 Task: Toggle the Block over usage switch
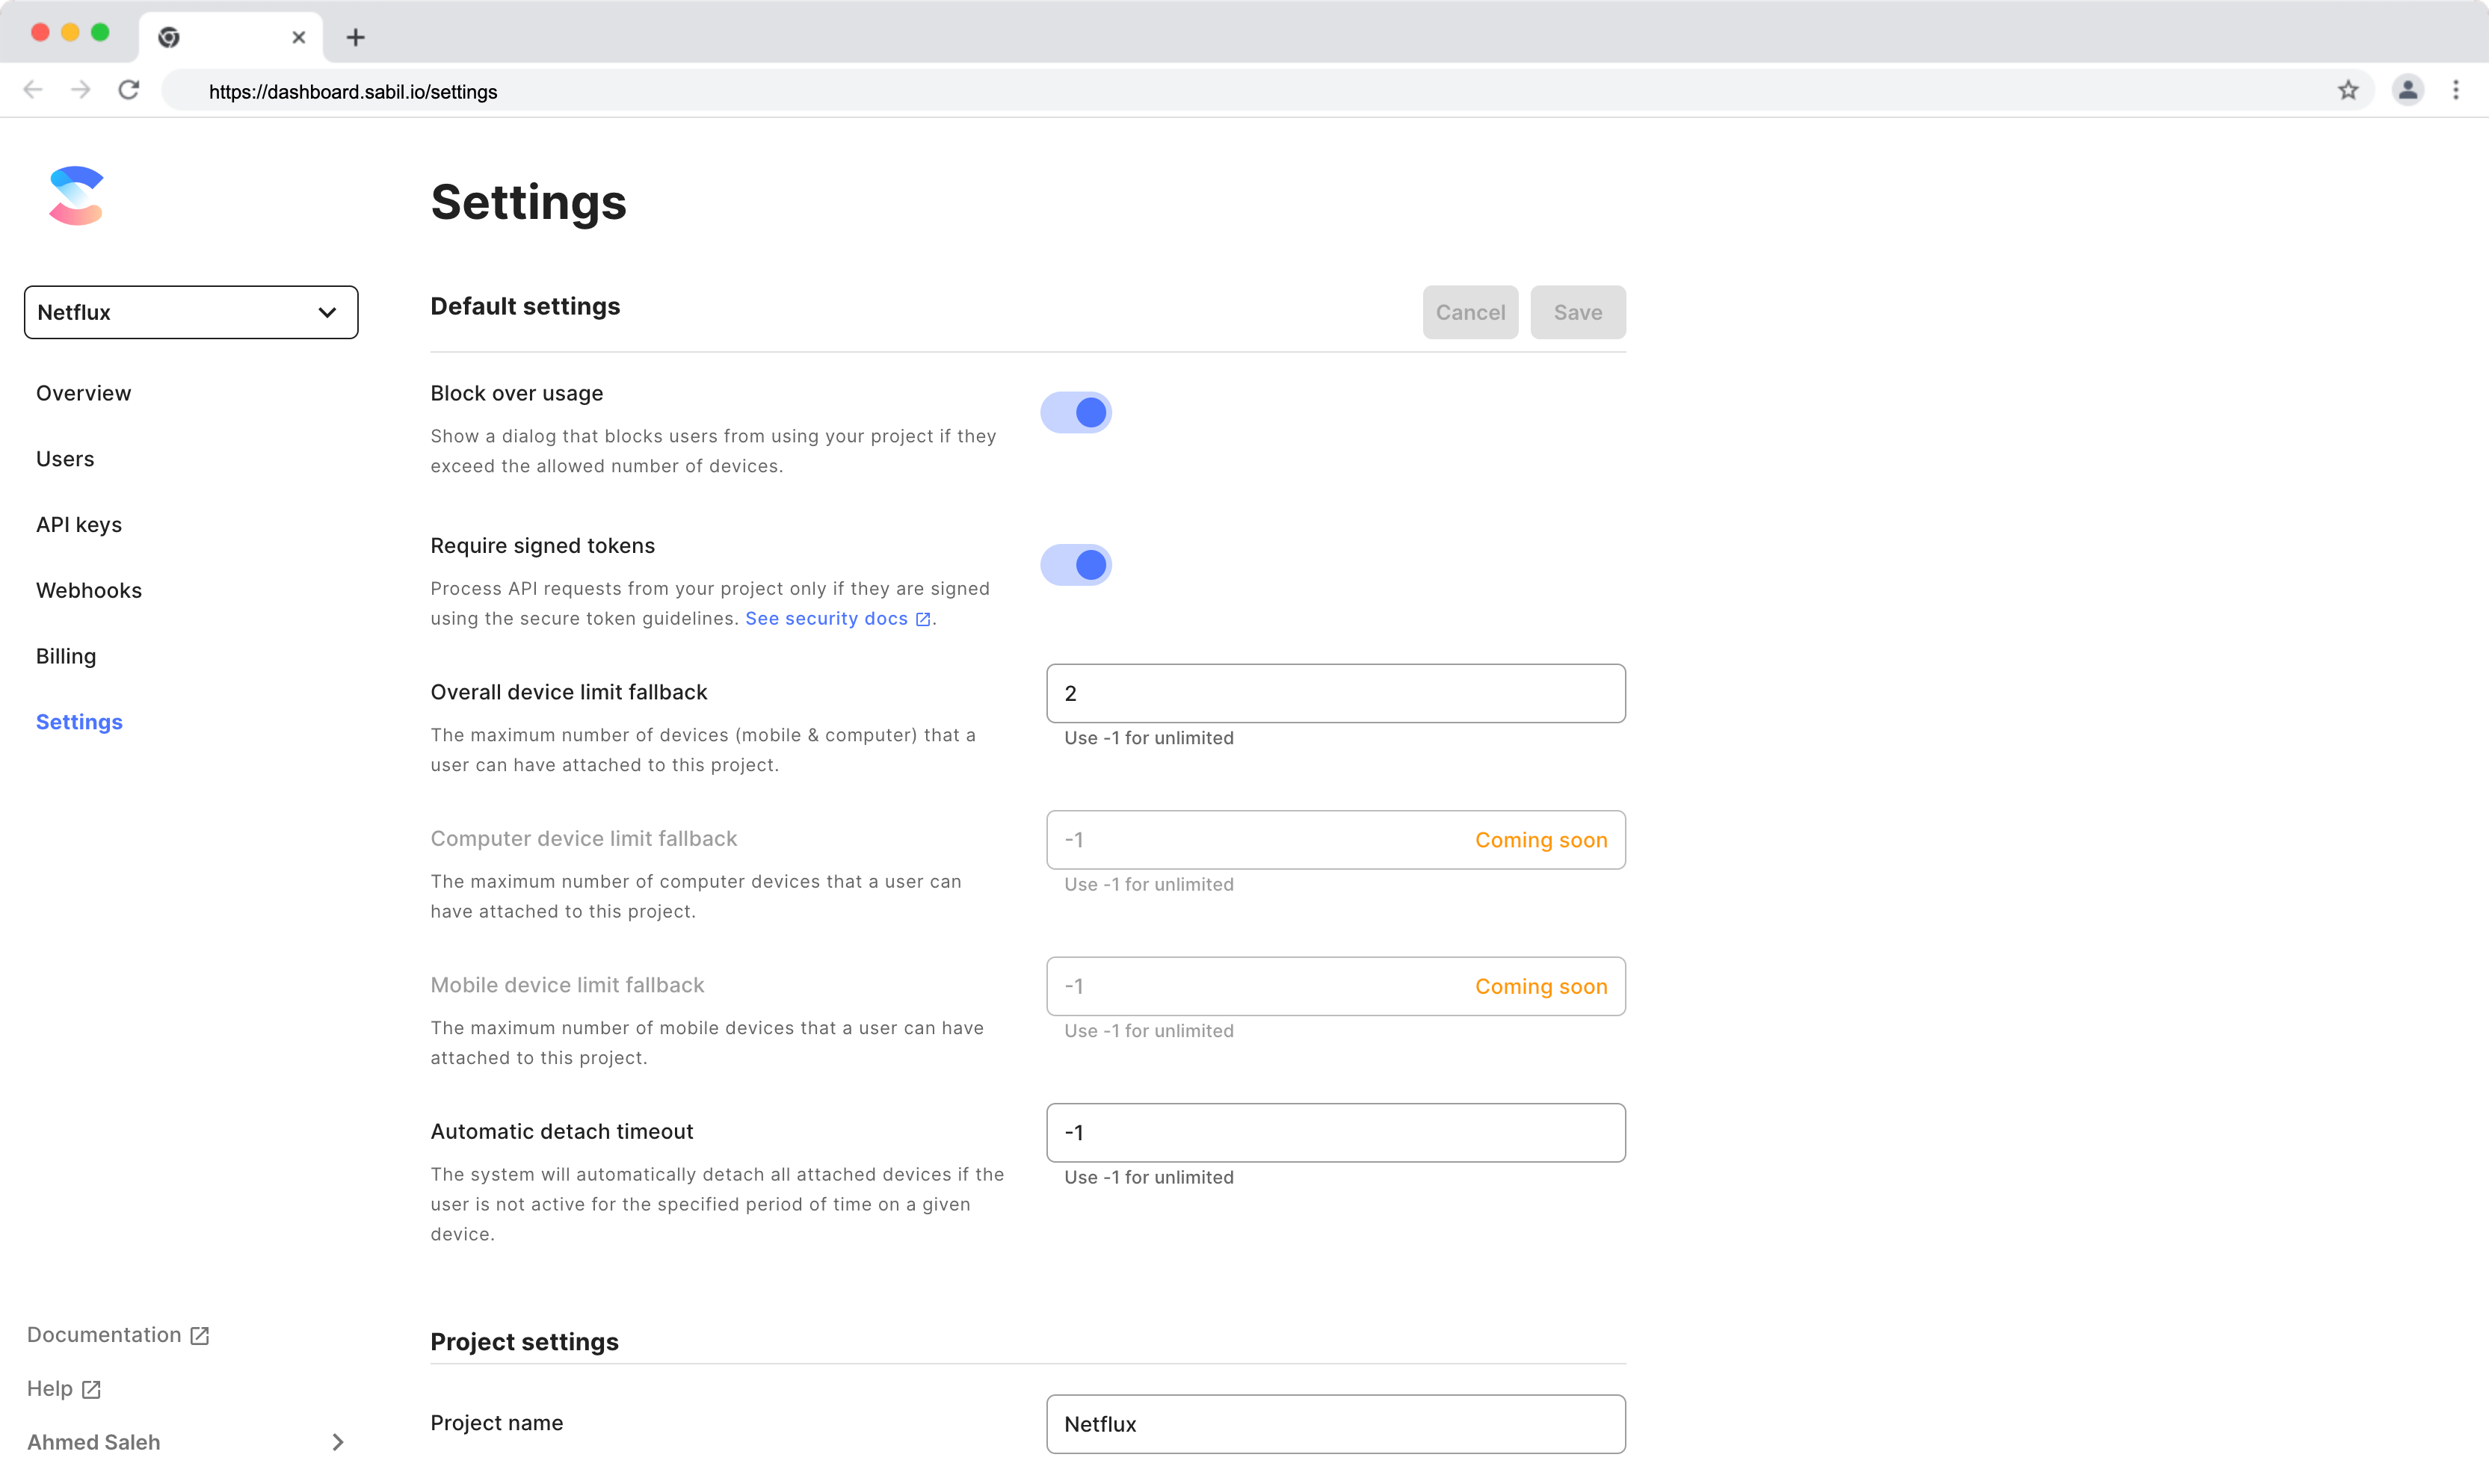[x=1076, y=412]
